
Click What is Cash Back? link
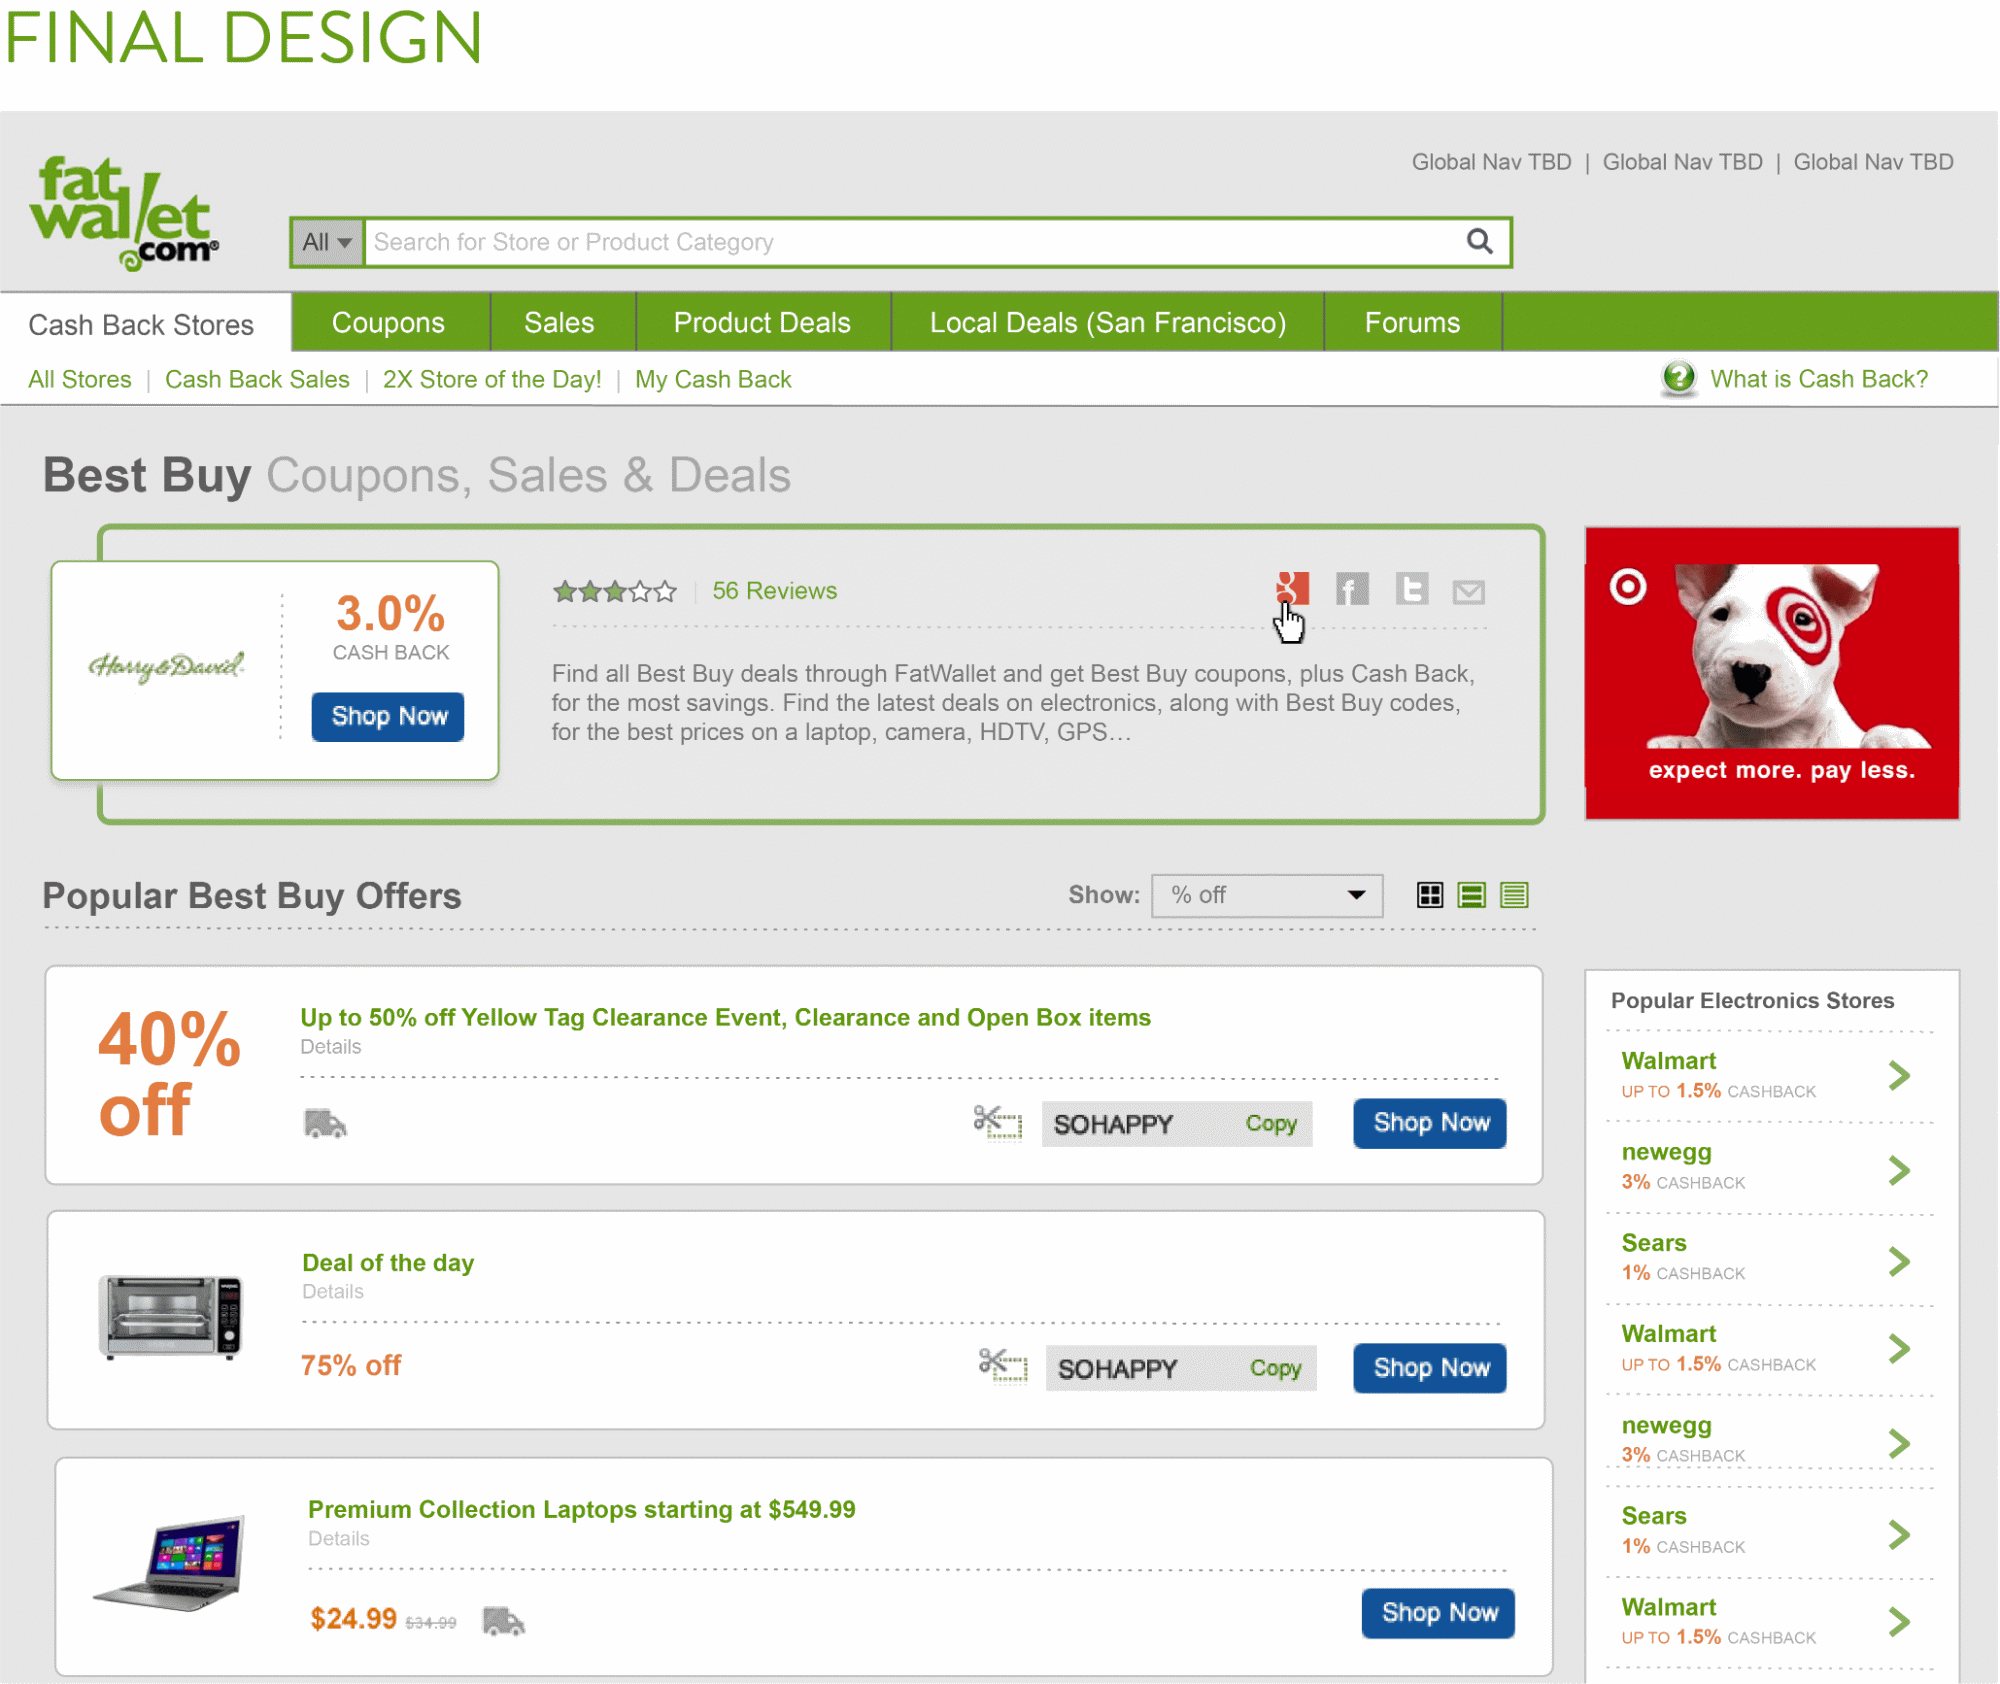[x=1819, y=379]
